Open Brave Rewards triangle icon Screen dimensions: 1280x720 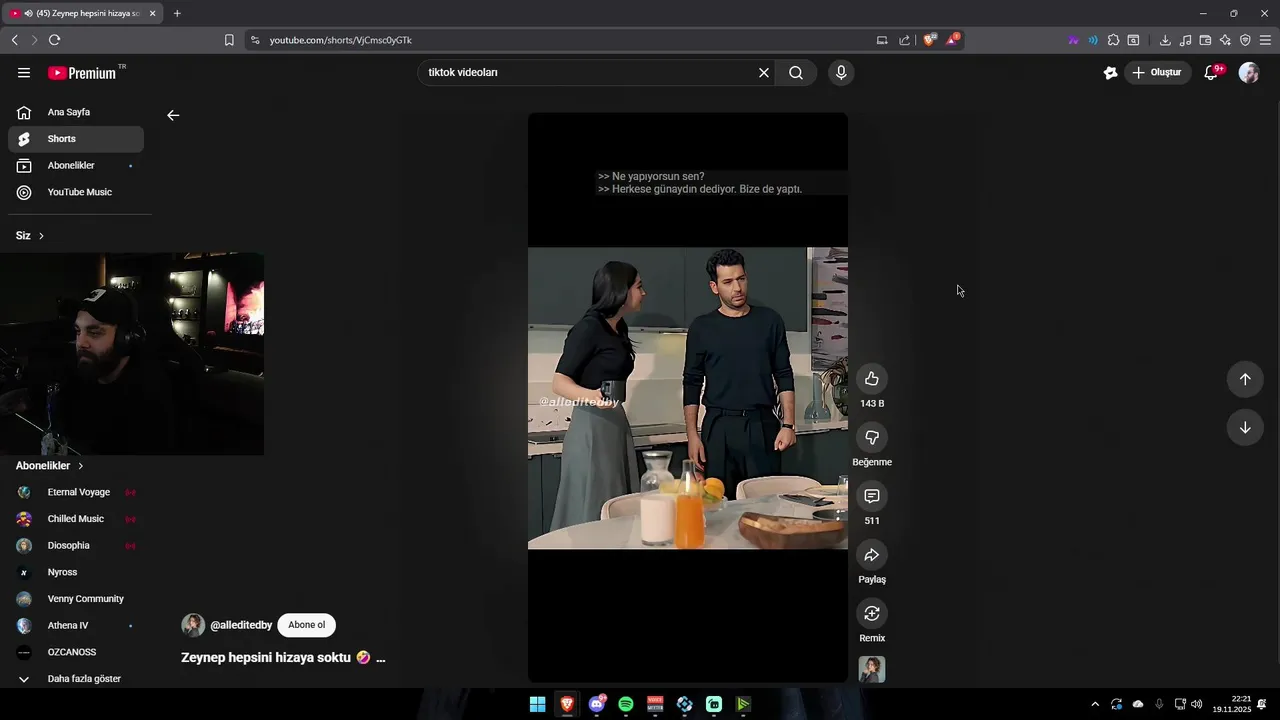click(x=953, y=40)
